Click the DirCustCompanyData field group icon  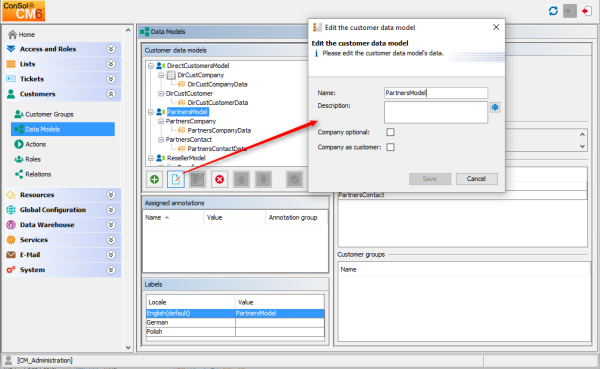click(182, 84)
